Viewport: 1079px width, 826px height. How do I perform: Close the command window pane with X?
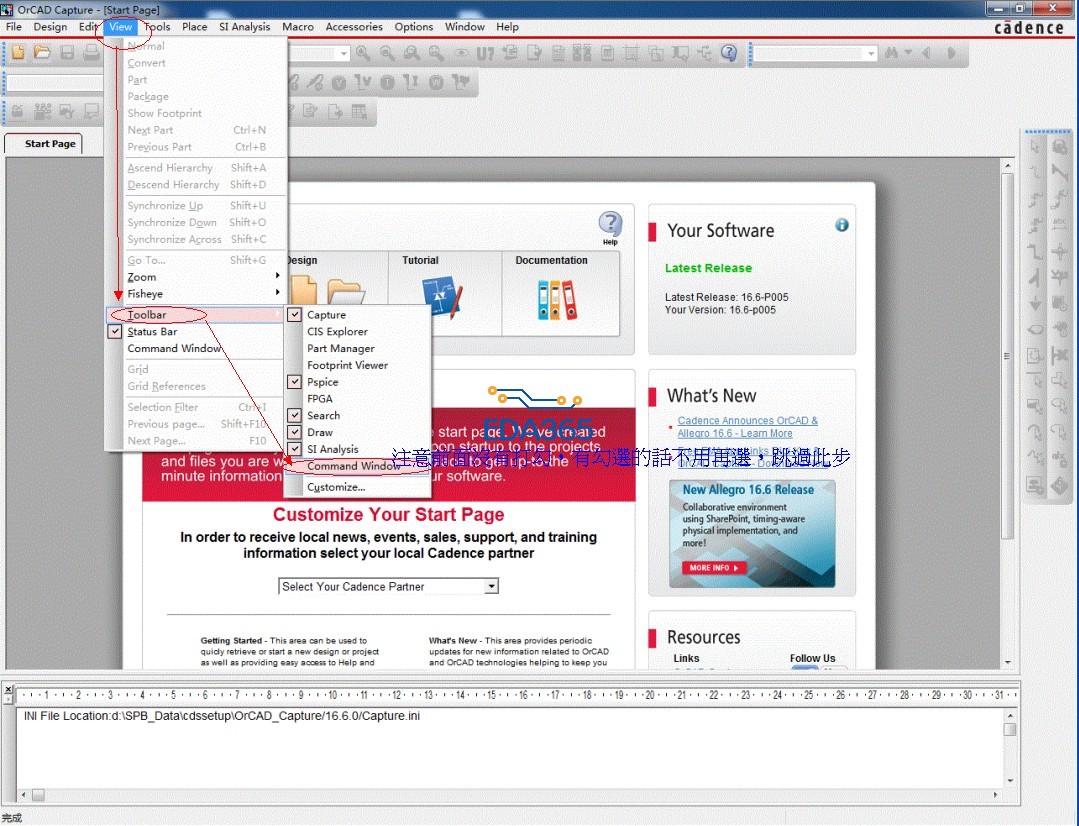coord(8,689)
